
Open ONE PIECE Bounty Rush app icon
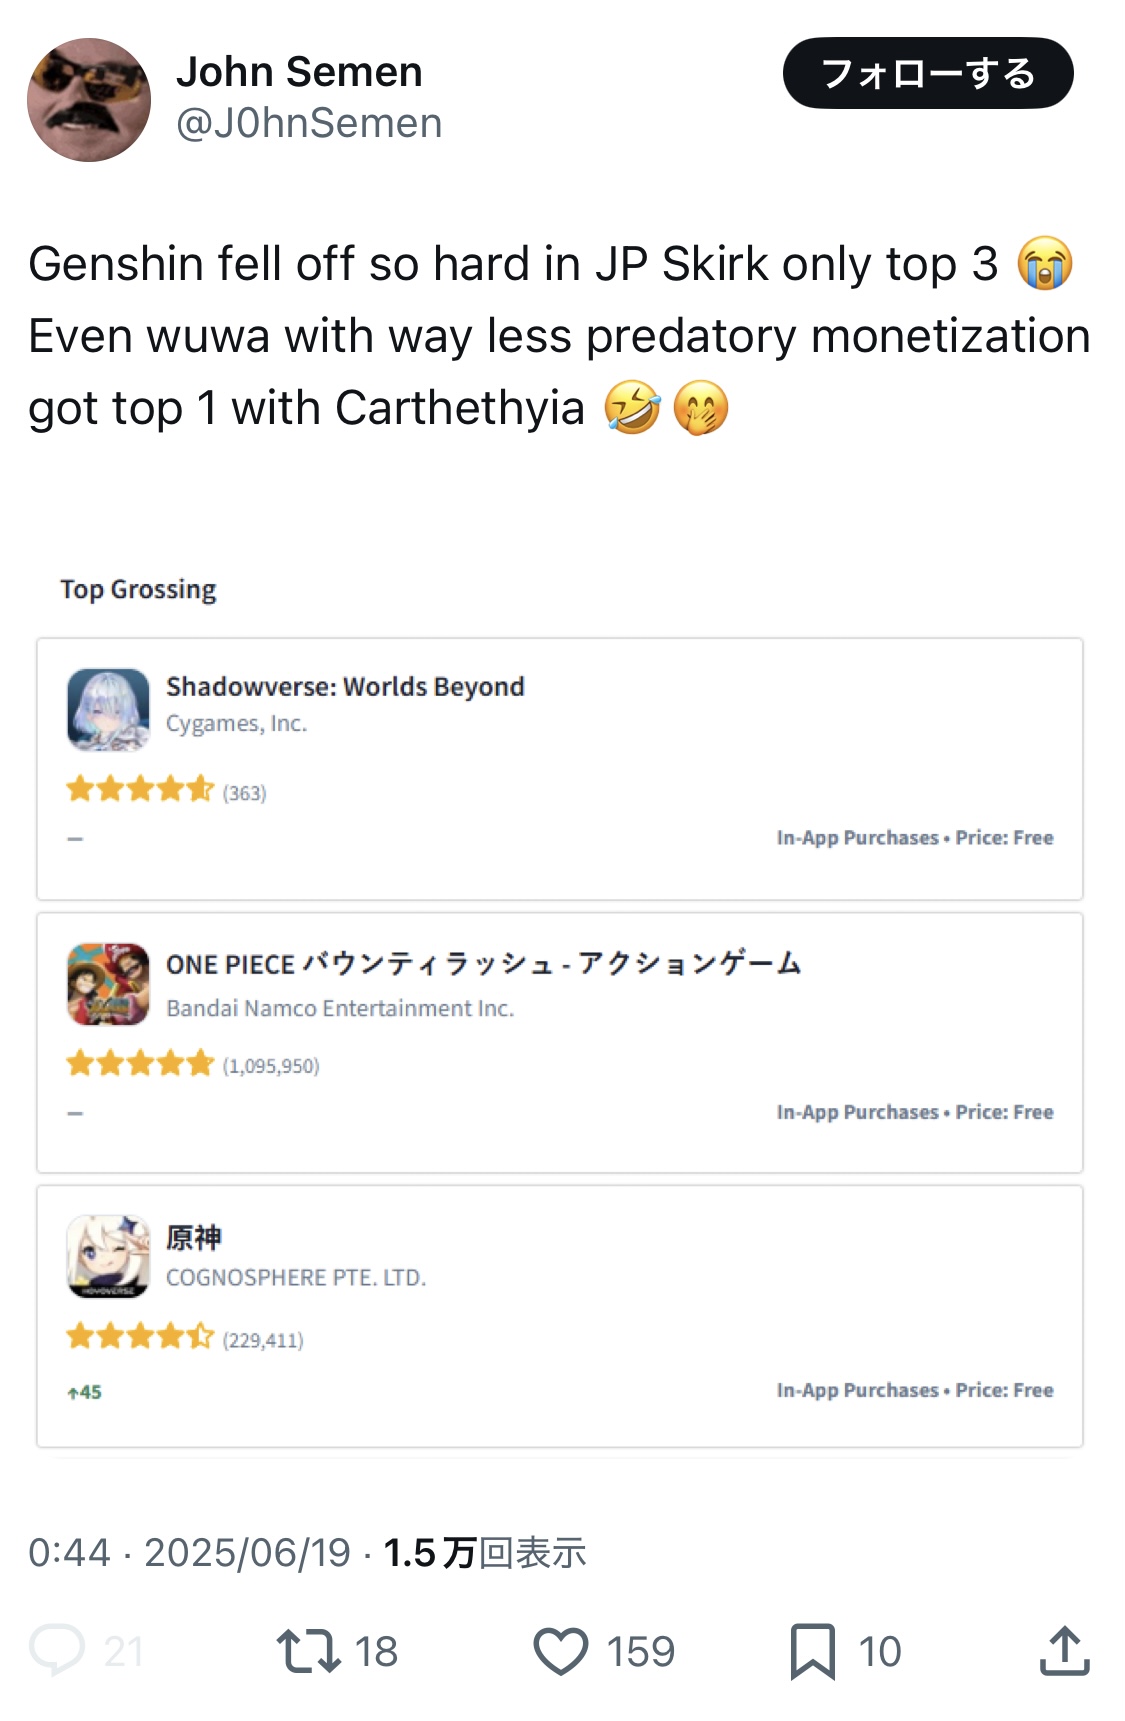pyautogui.click(x=108, y=984)
